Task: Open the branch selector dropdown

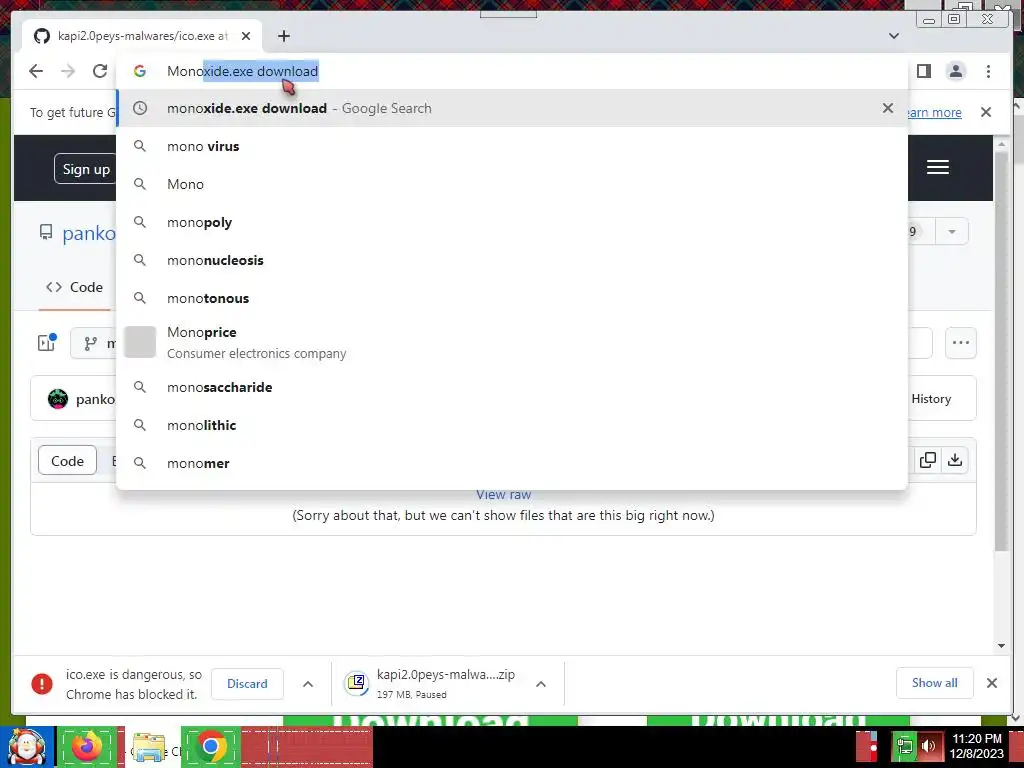Action: pos(94,343)
